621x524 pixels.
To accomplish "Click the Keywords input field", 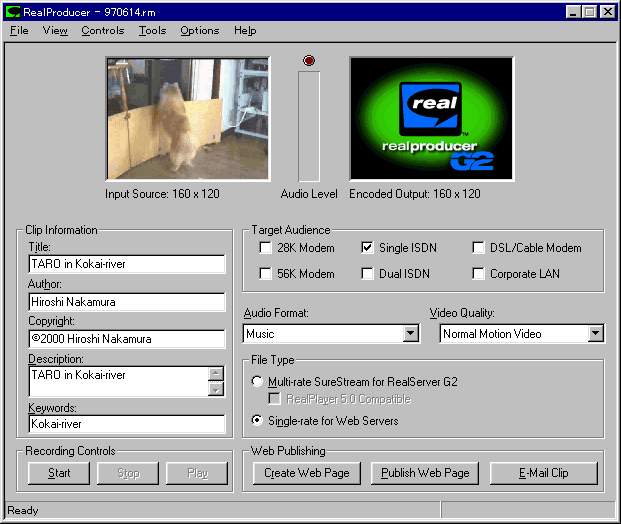I will pyautogui.click(x=127, y=424).
